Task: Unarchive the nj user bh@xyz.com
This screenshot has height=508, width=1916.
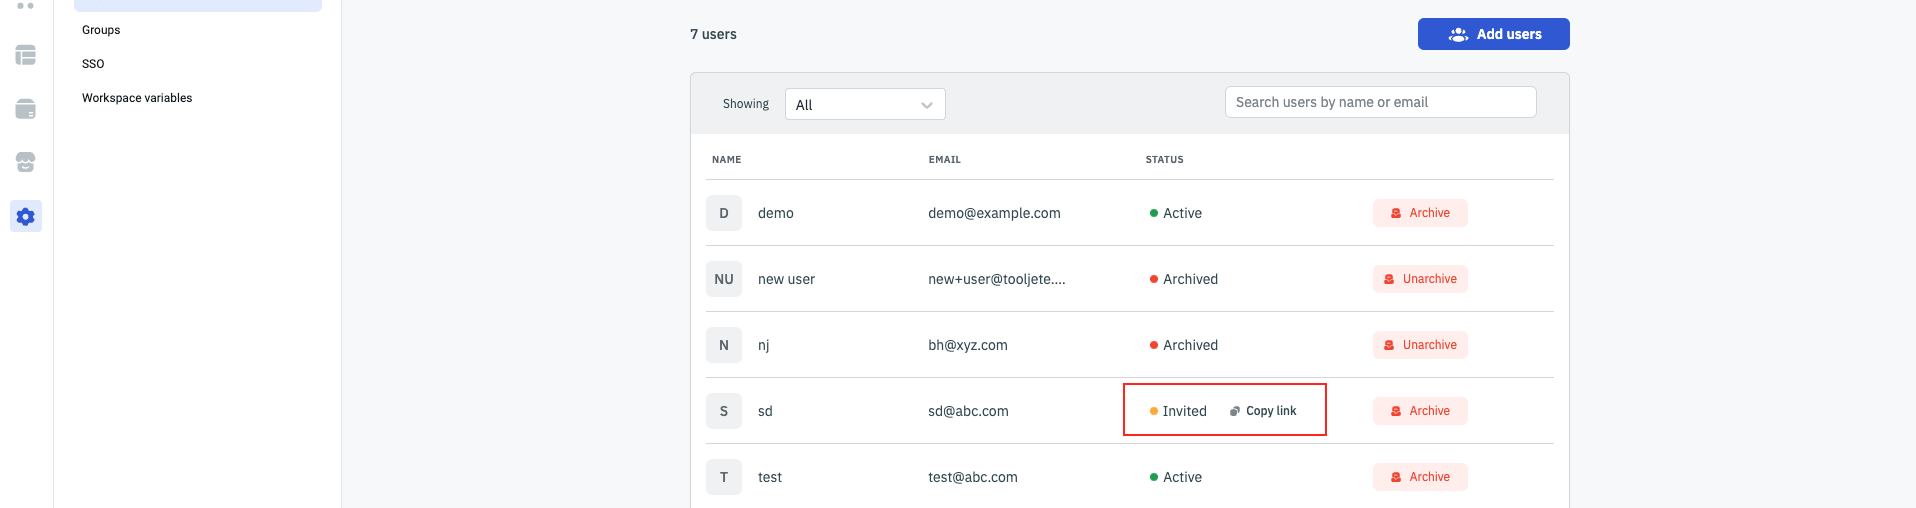Action: pyautogui.click(x=1419, y=345)
